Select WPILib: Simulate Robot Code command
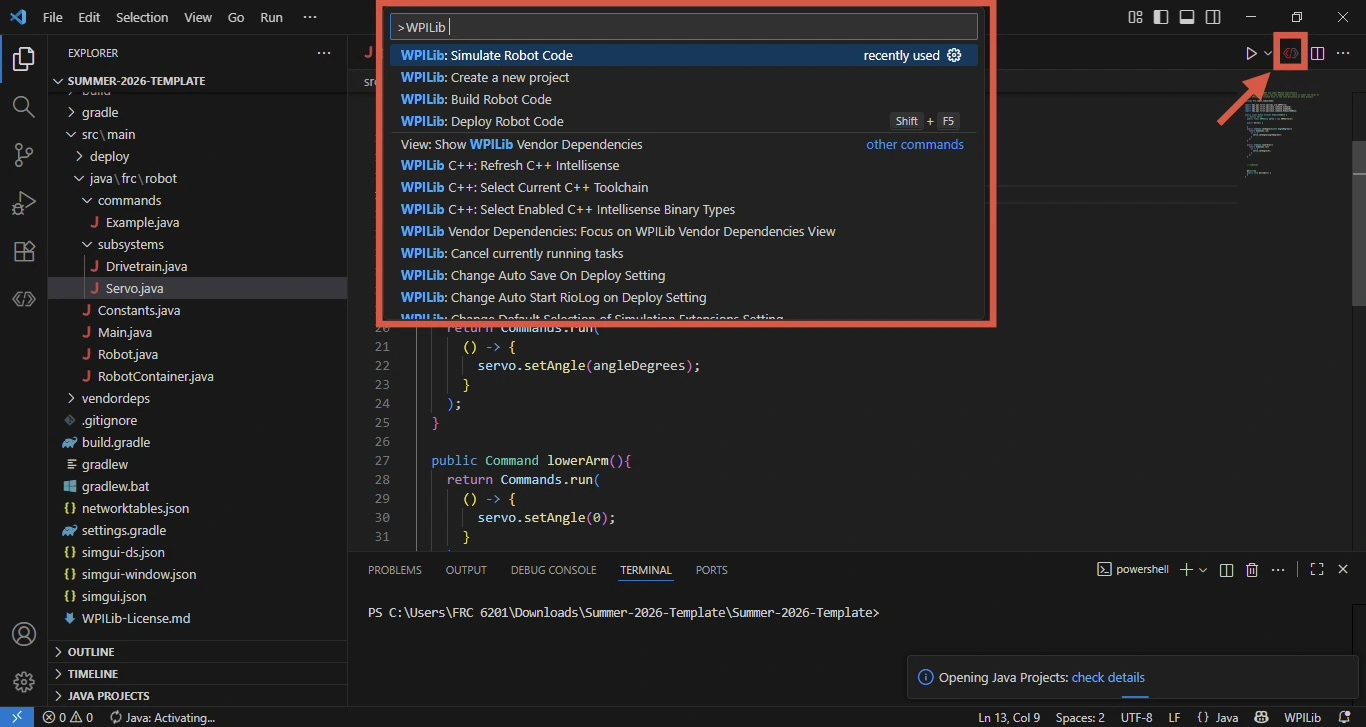 coord(683,55)
